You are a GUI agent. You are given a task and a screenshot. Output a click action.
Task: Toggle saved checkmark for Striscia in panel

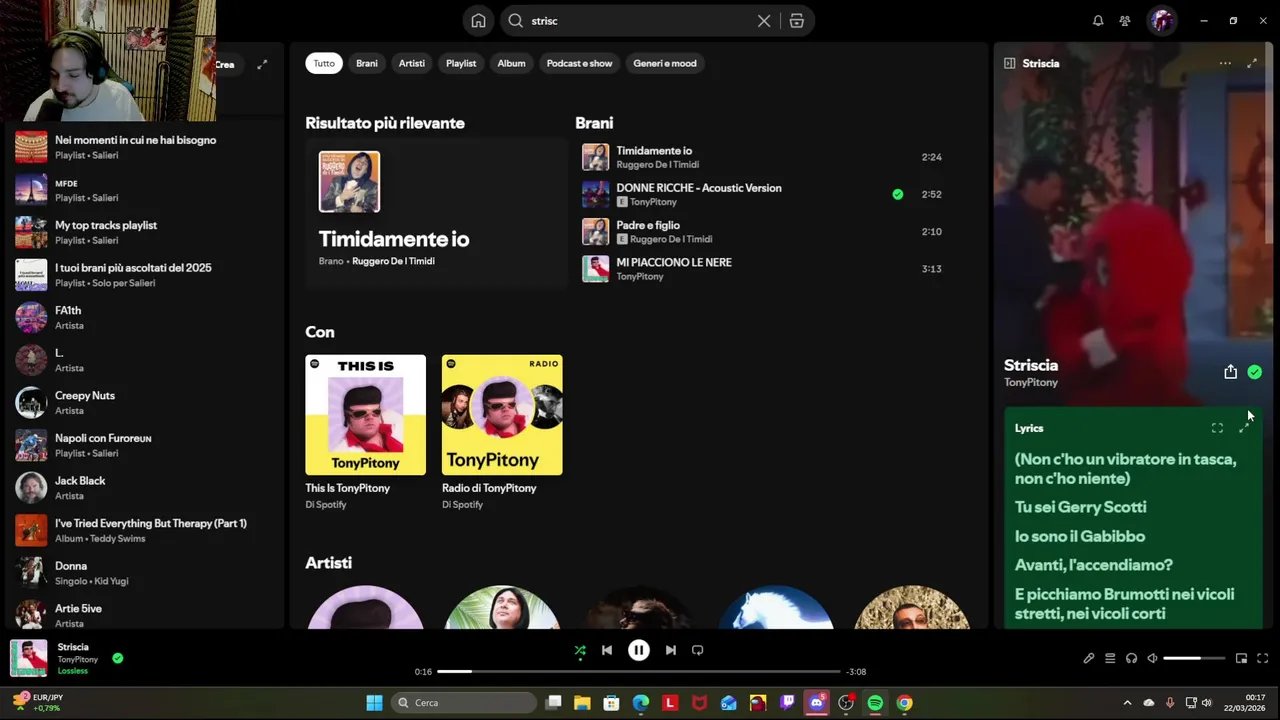coord(1255,372)
